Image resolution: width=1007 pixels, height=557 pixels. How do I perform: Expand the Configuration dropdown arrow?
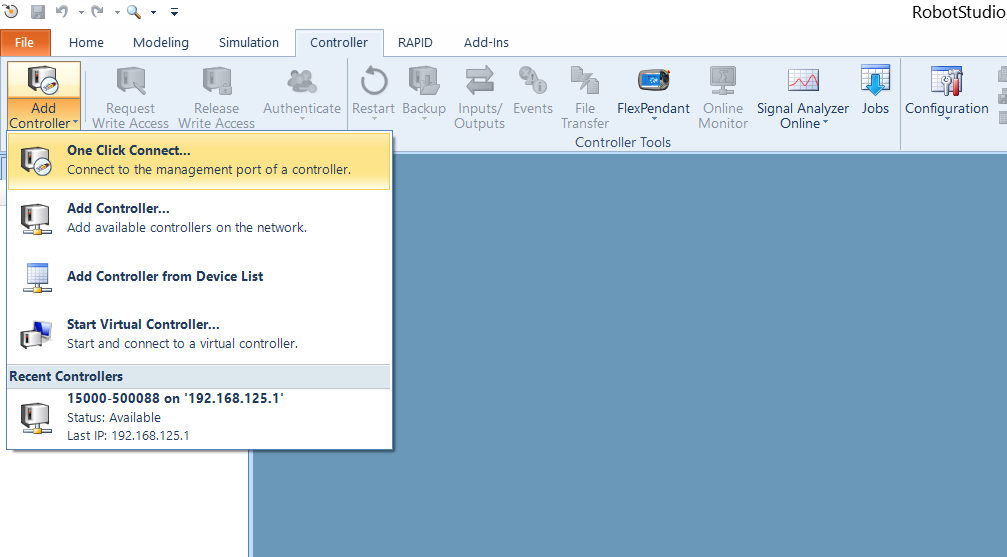(947, 119)
